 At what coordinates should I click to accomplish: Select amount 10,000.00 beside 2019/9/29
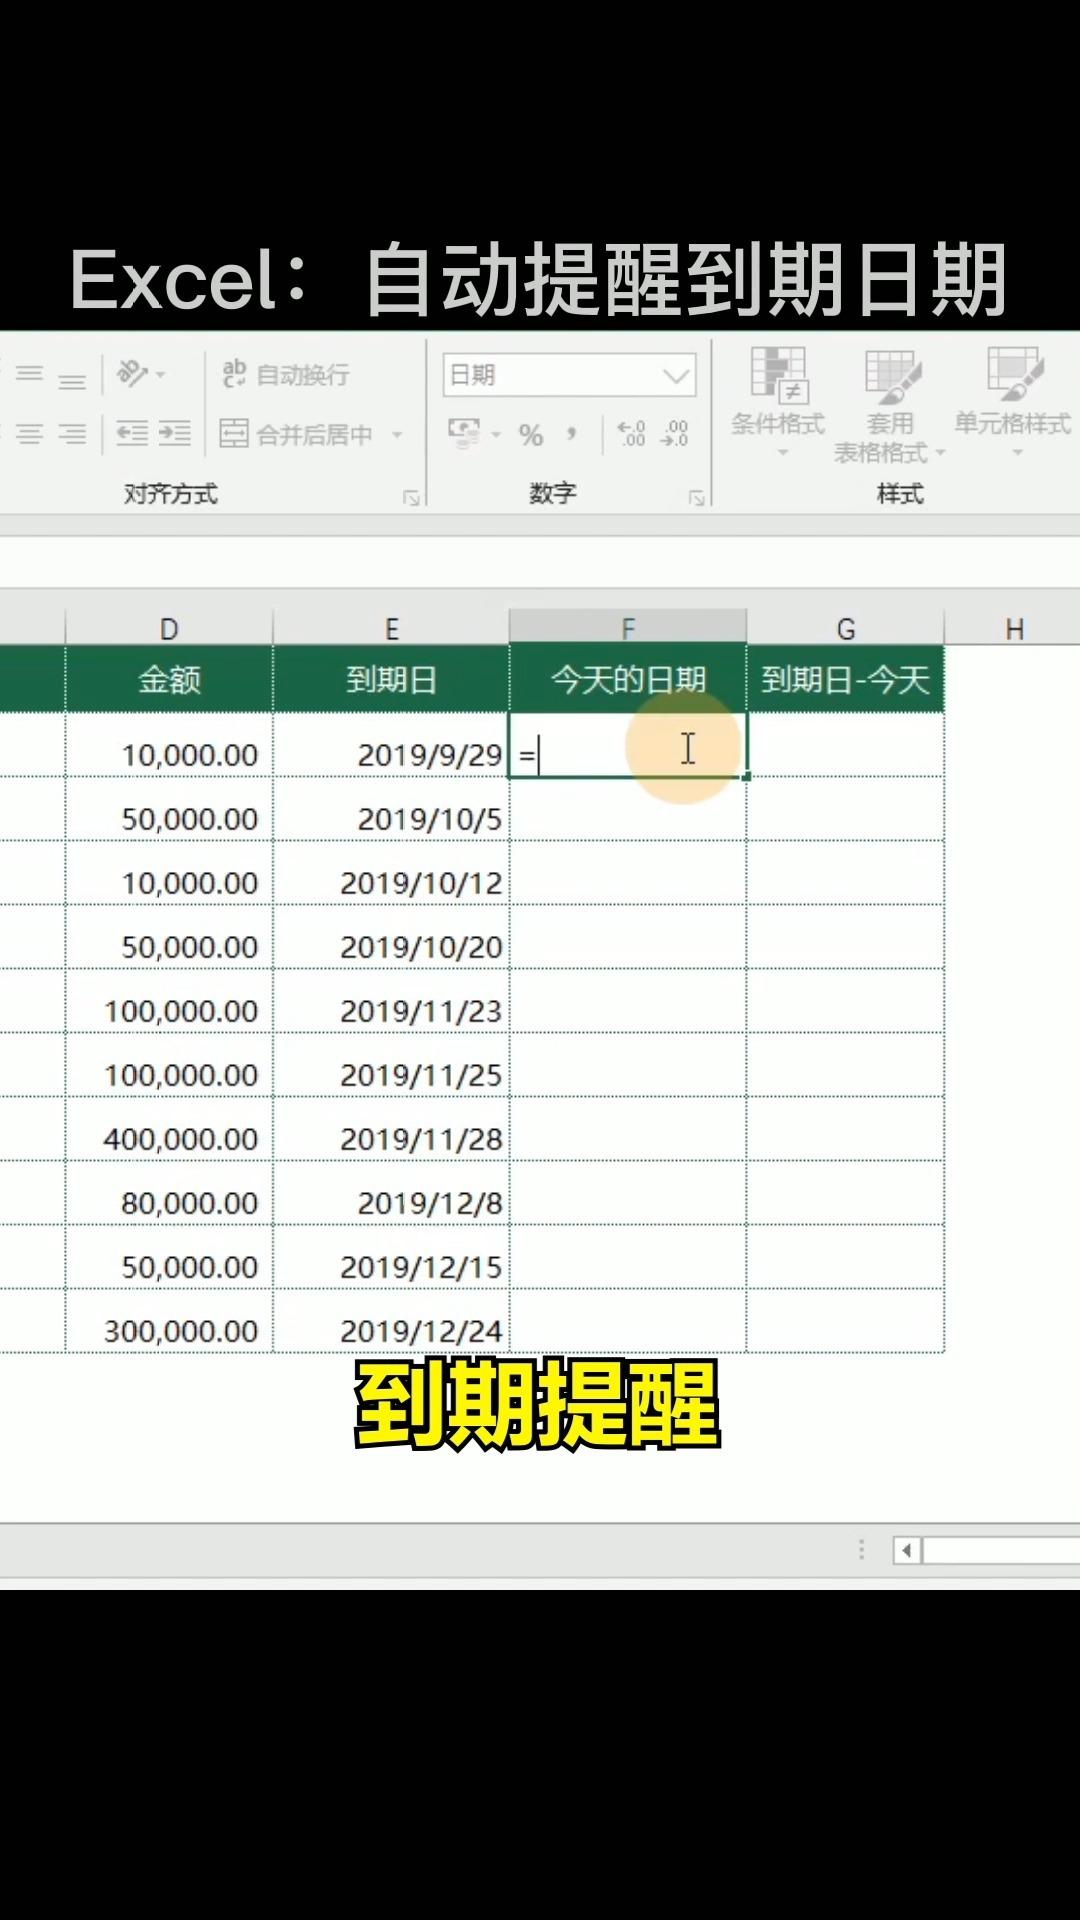click(x=169, y=745)
